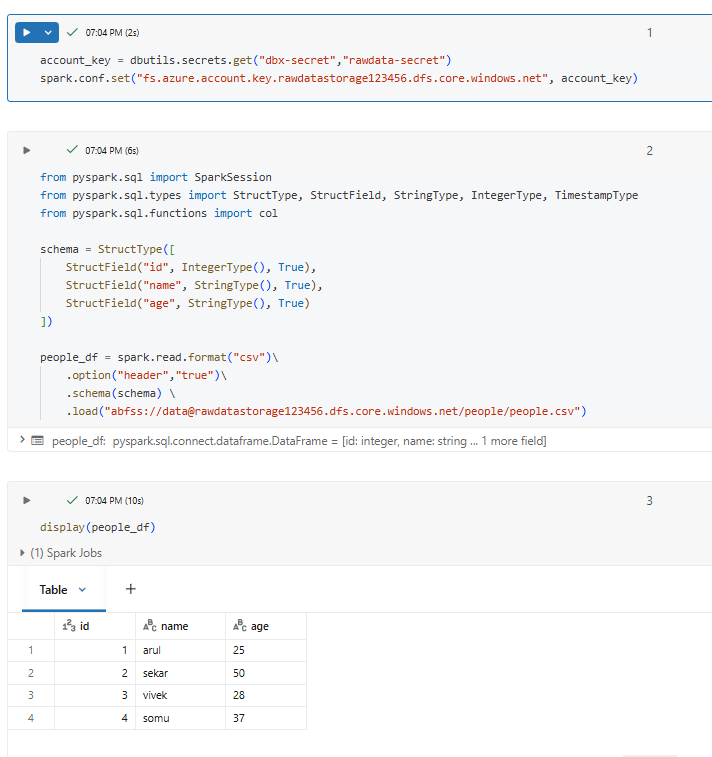This screenshot has height=757, width=712.
Task: Expand the people_df DataFrame schema details
Action: click(23, 441)
